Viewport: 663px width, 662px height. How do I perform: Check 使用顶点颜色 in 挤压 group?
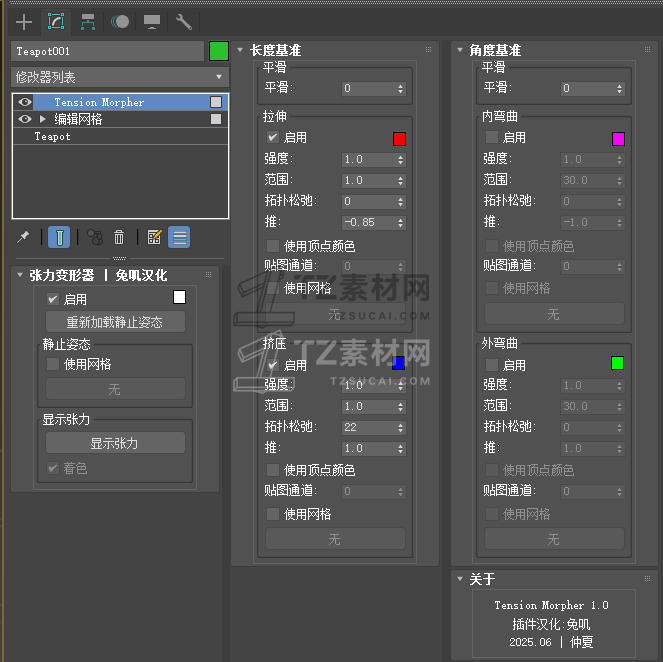pyautogui.click(x=273, y=470)
